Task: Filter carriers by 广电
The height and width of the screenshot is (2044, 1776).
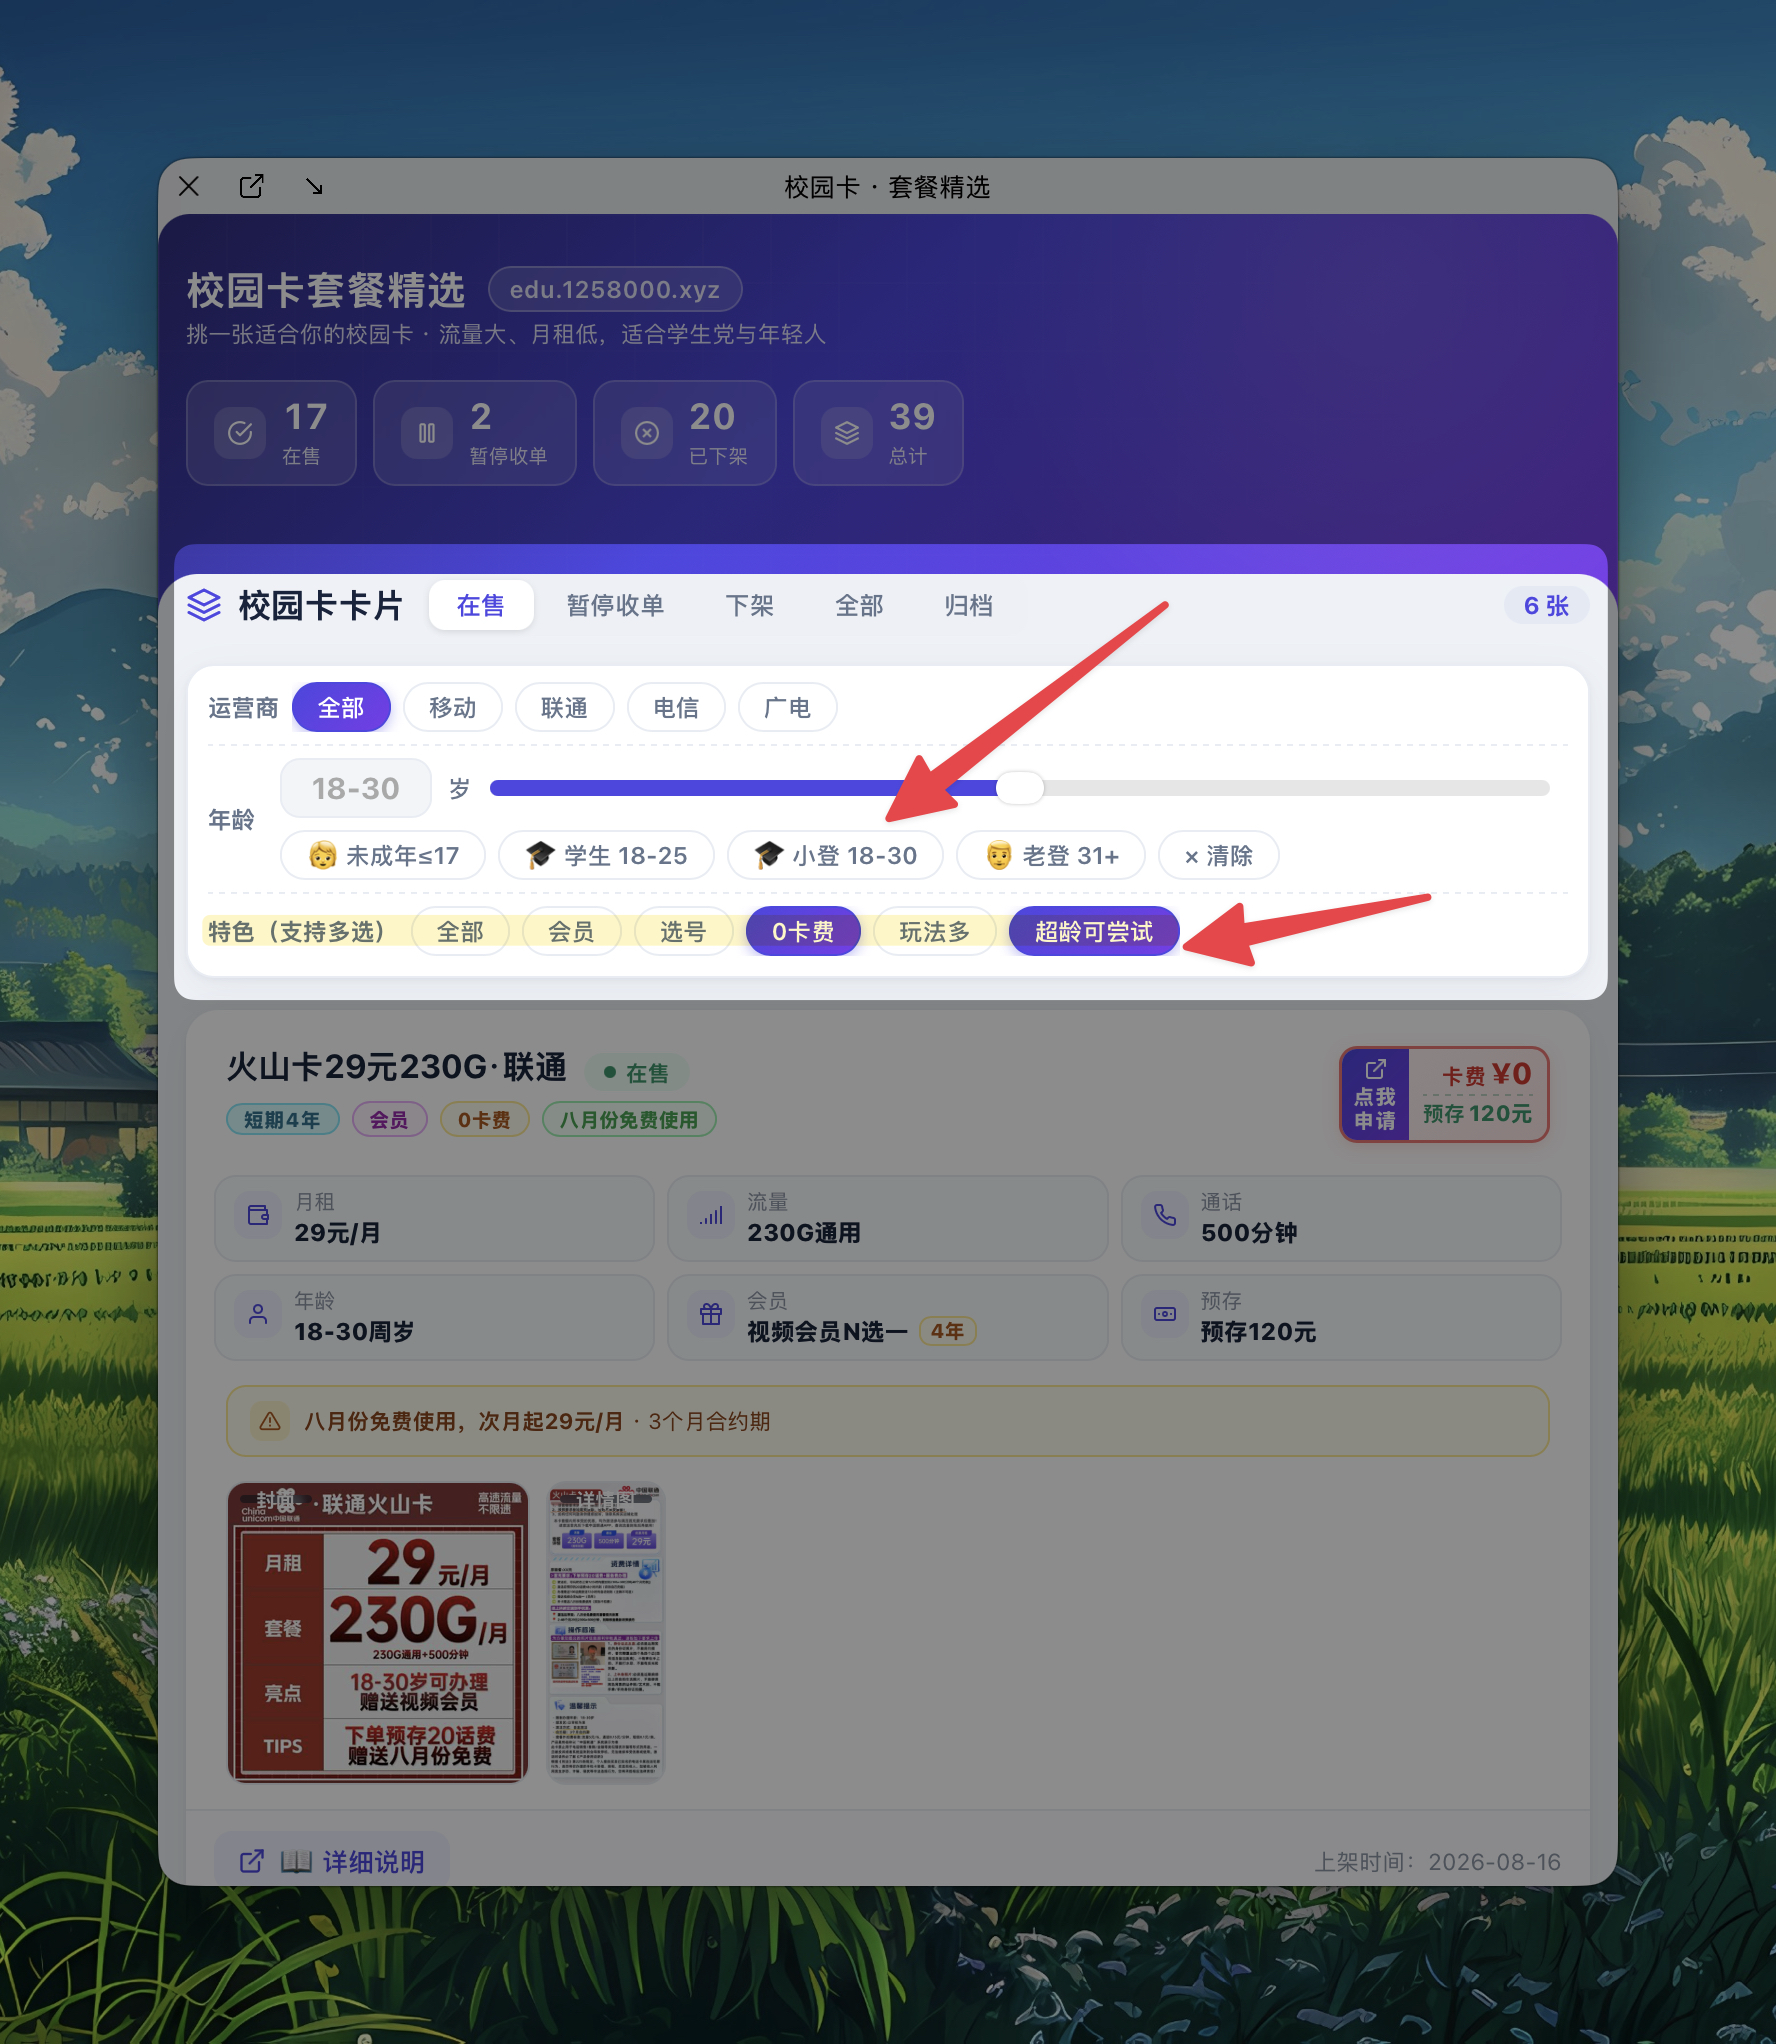Action: (787, 708)
